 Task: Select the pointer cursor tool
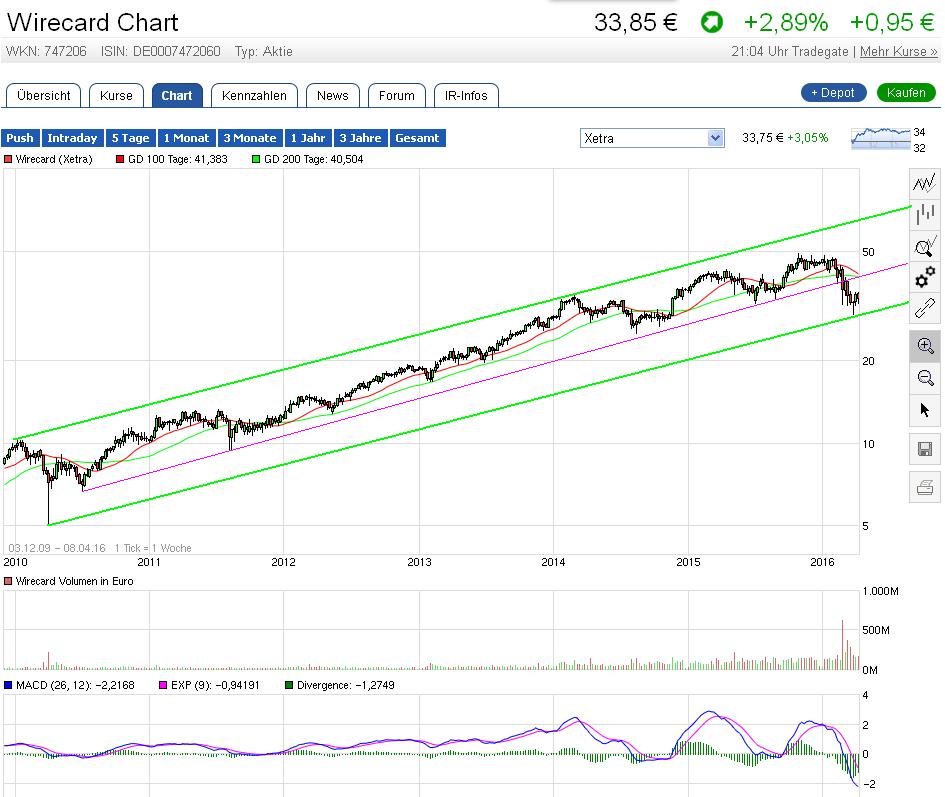pos(924,410)
